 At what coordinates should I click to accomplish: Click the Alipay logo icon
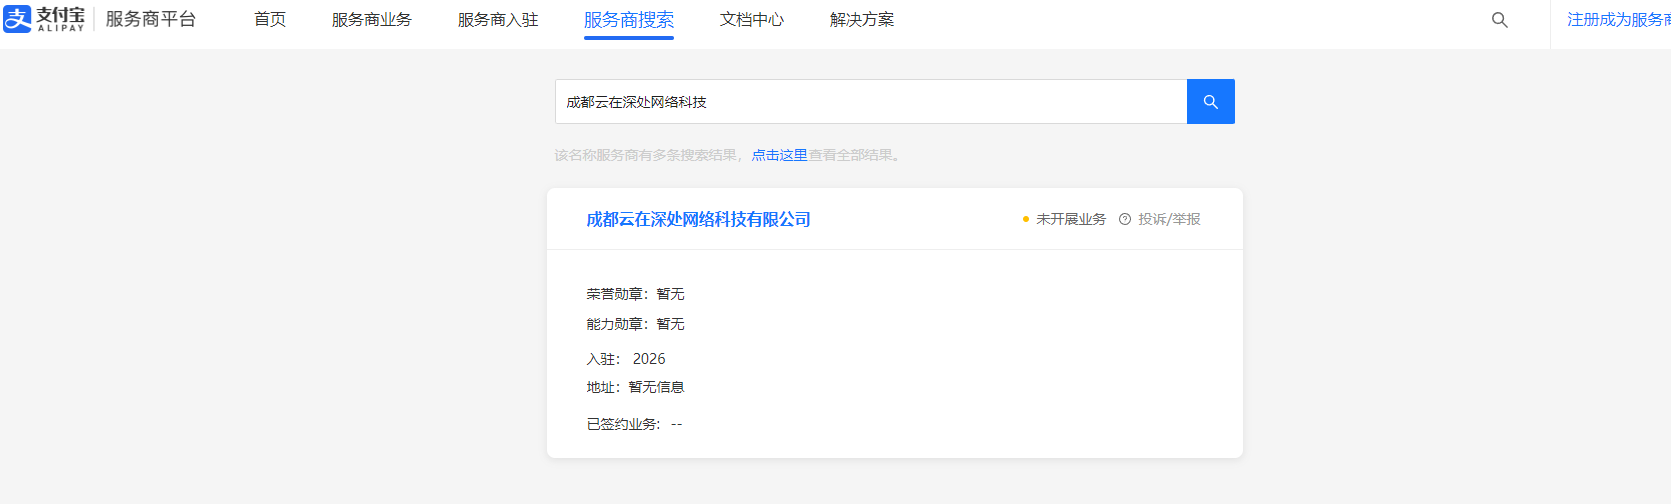click(18, 19)
